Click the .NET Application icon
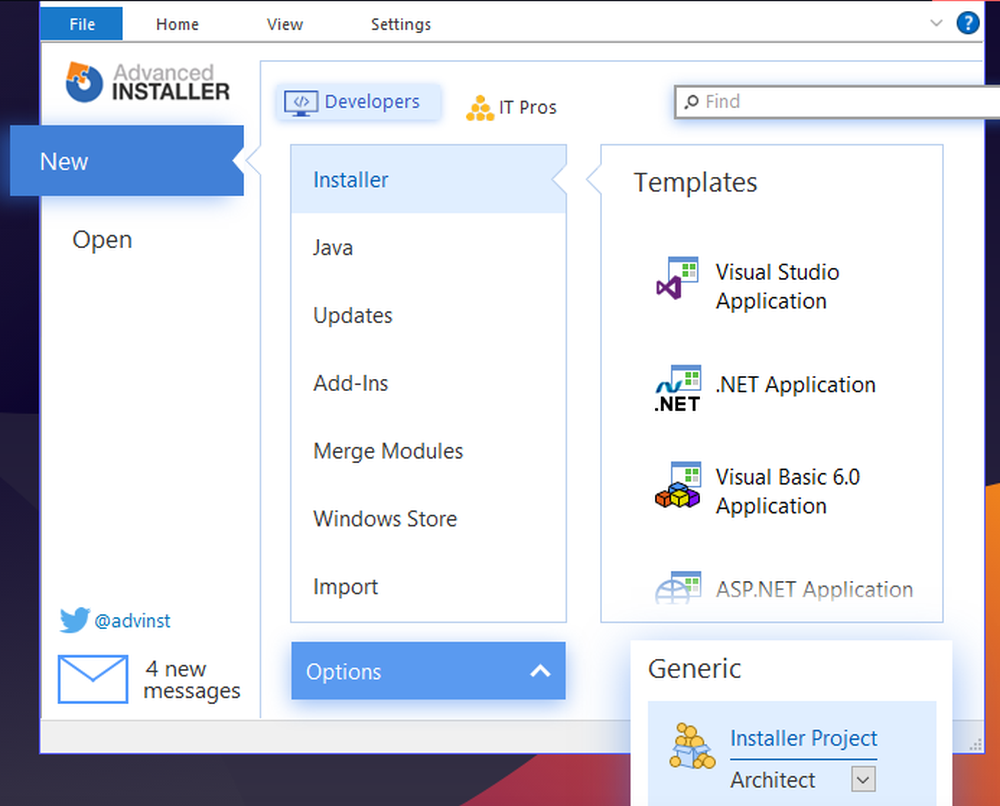The width and height of the screenshot is (1000, 806). pos(677,388)
